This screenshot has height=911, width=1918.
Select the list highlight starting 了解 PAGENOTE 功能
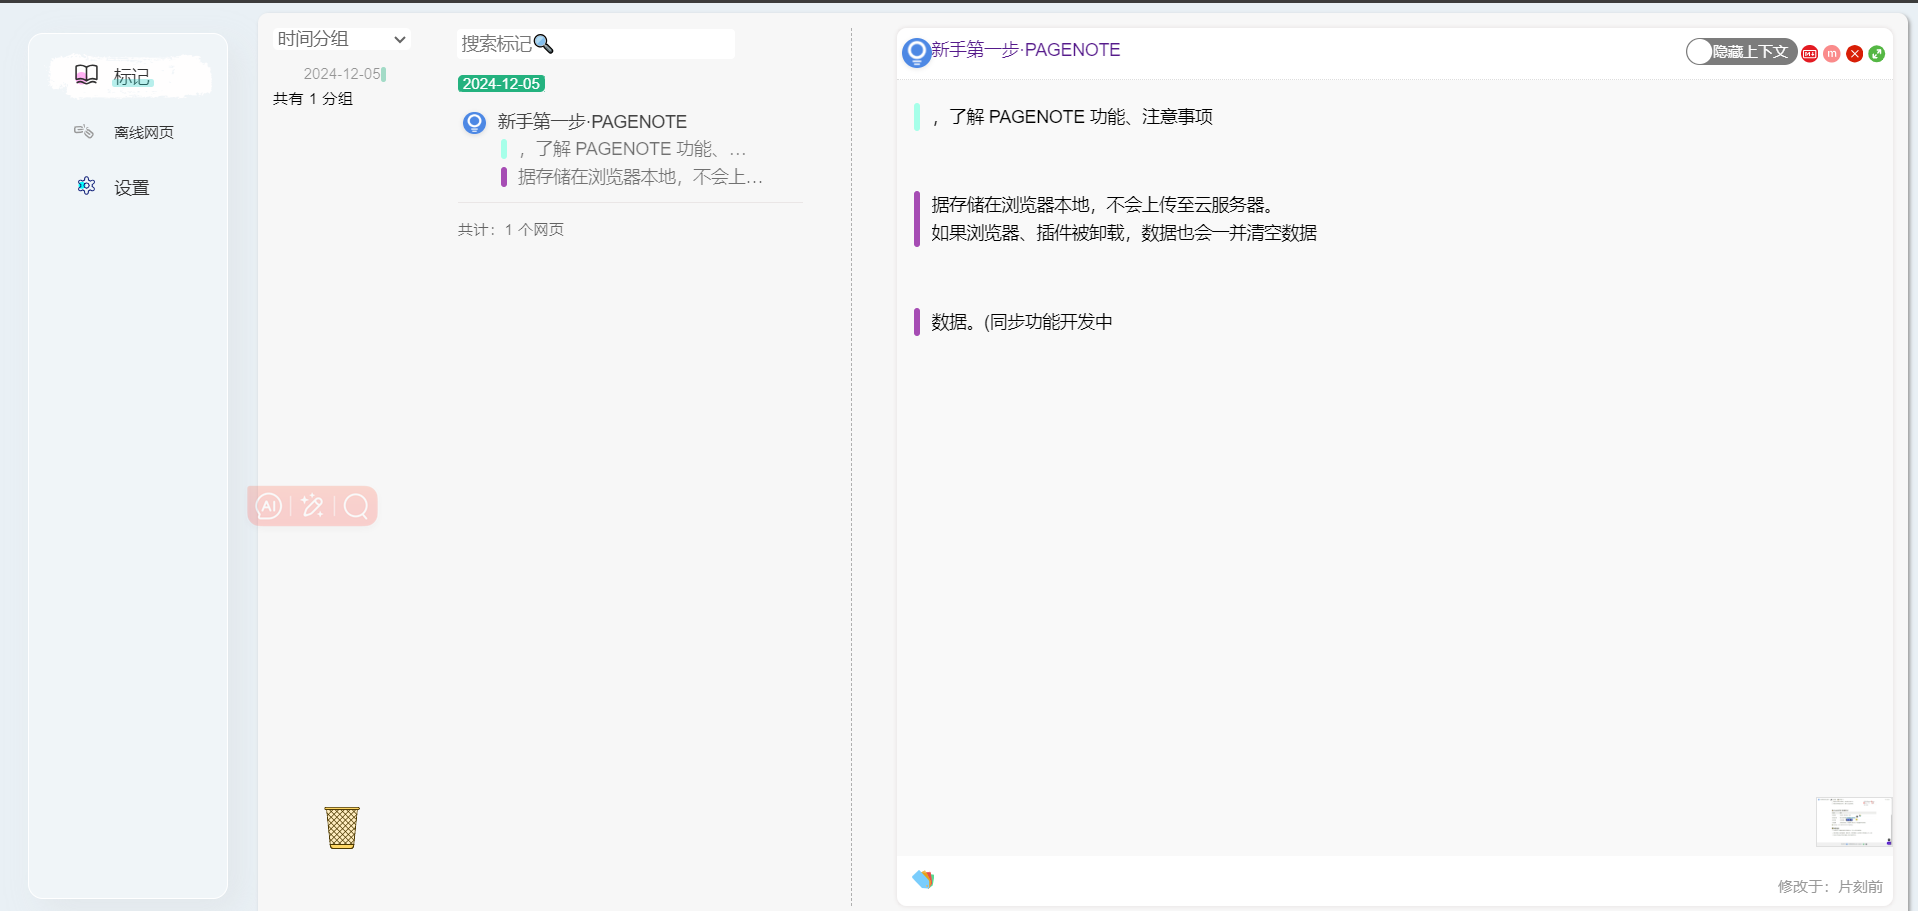(632, 149)
